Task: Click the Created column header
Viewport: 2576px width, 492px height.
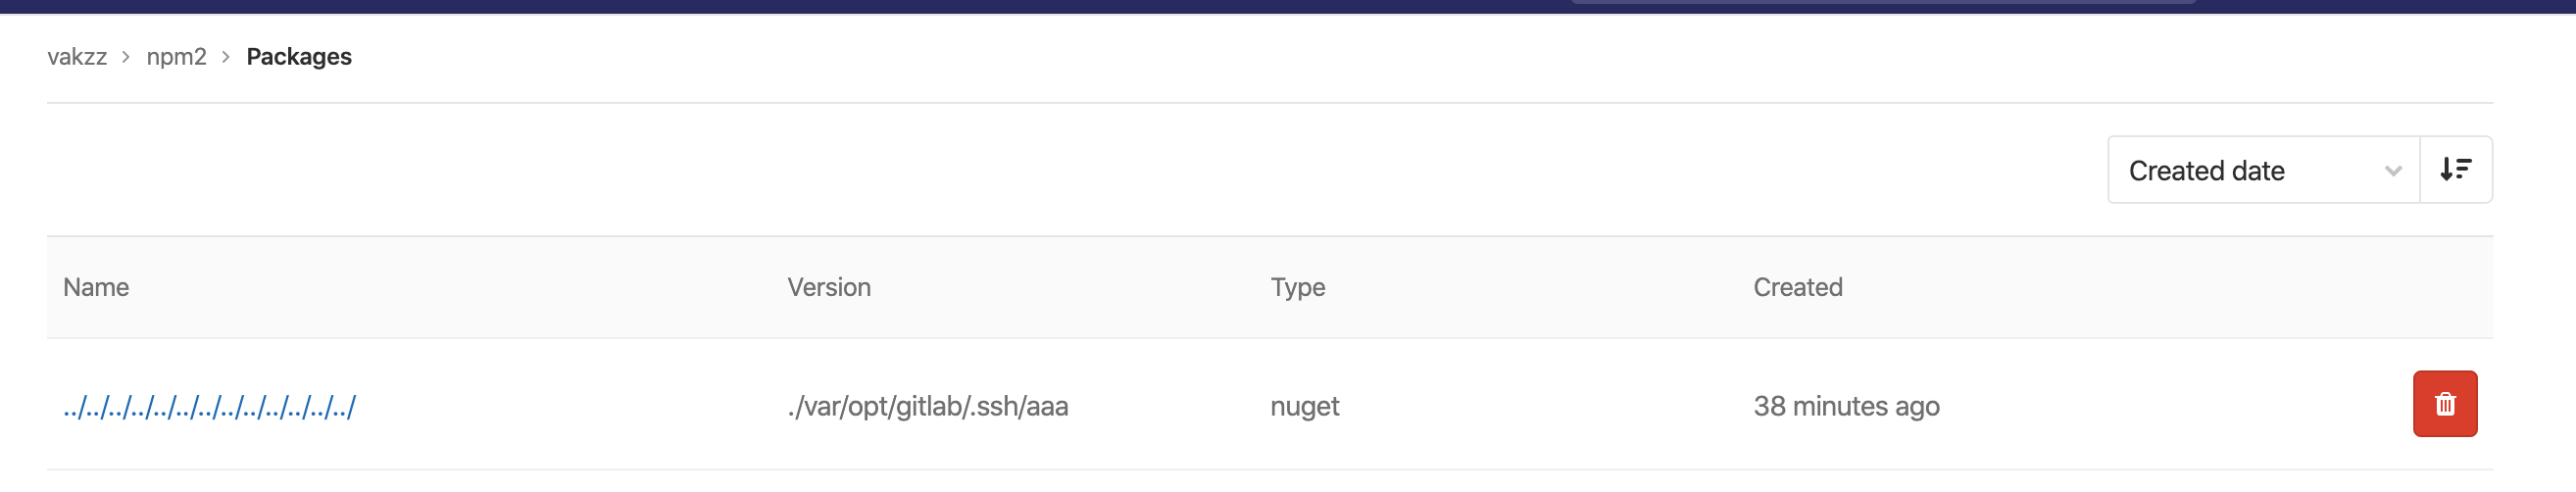Action: (1797, 287)
